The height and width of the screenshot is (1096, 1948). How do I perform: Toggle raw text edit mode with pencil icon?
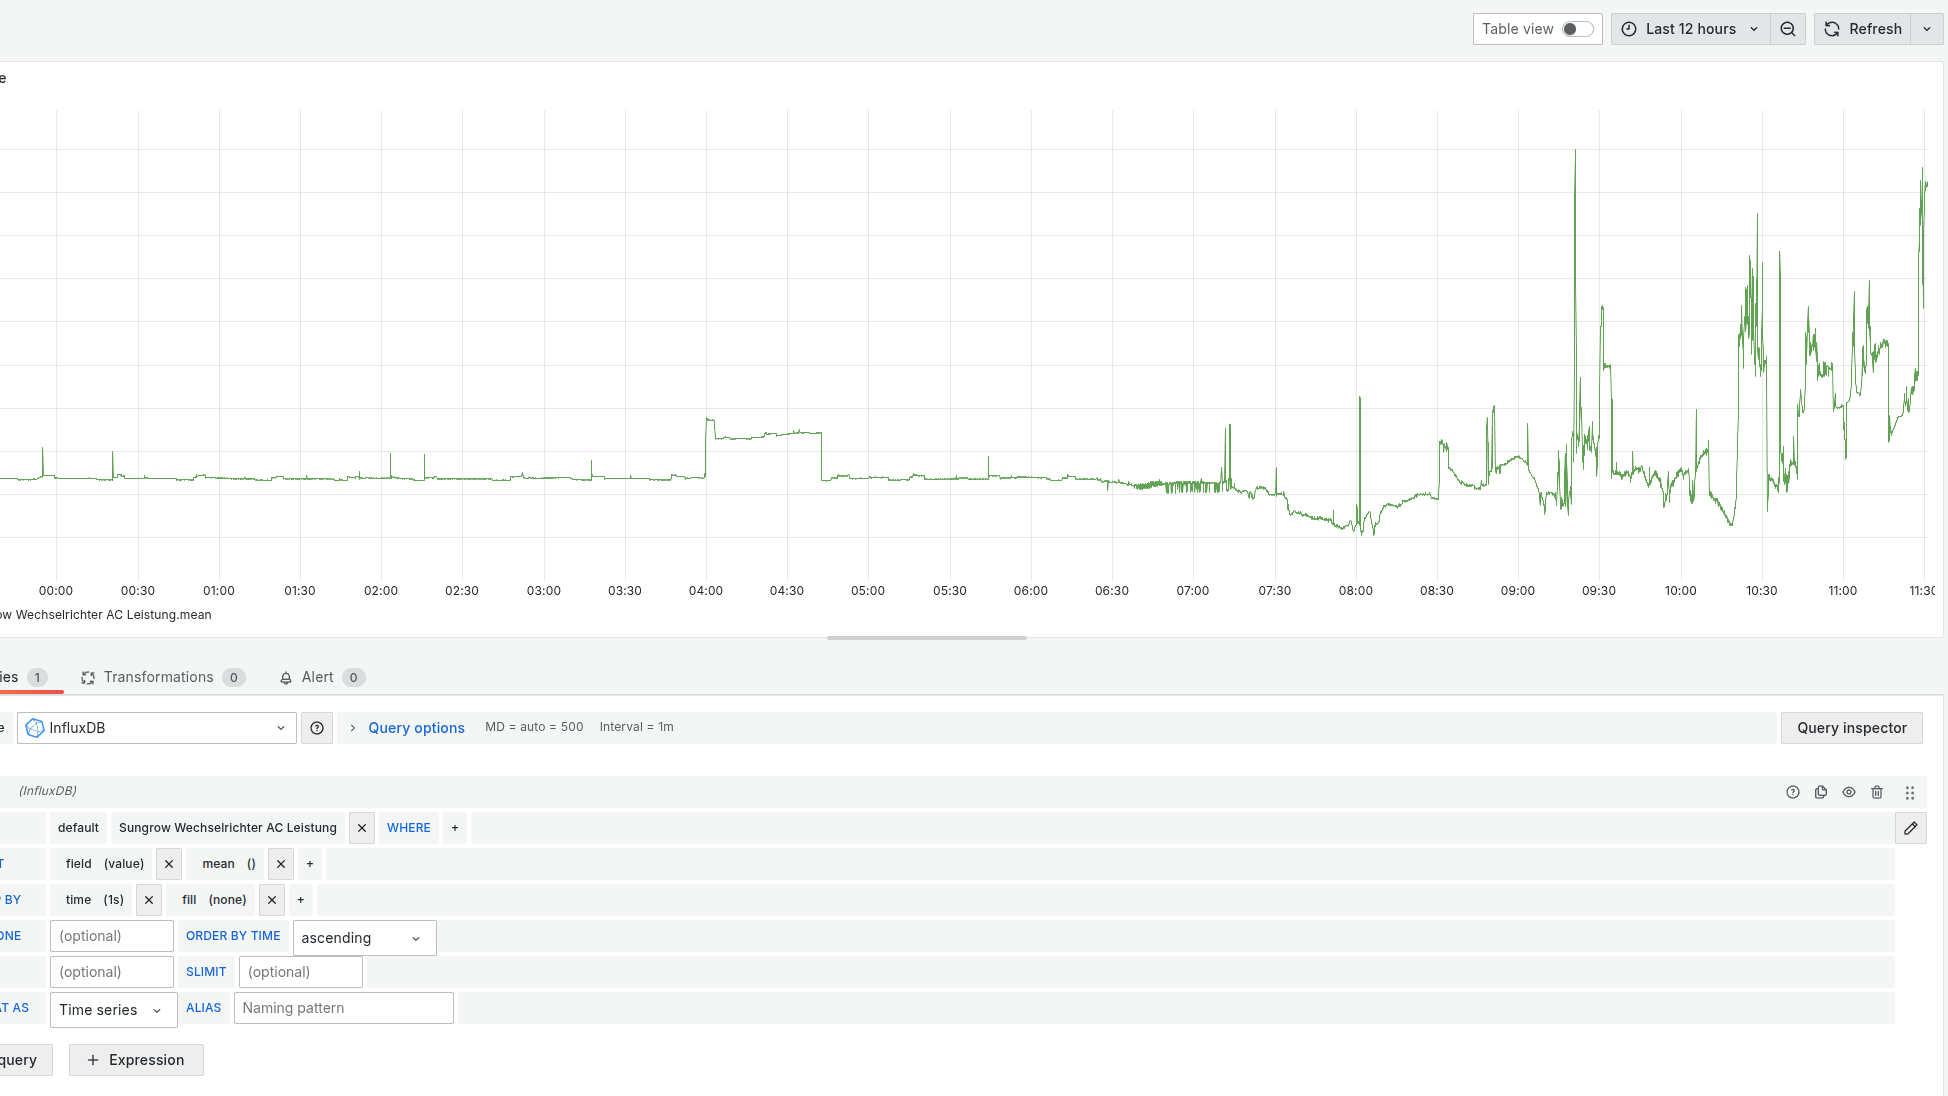coord(1911,828)
